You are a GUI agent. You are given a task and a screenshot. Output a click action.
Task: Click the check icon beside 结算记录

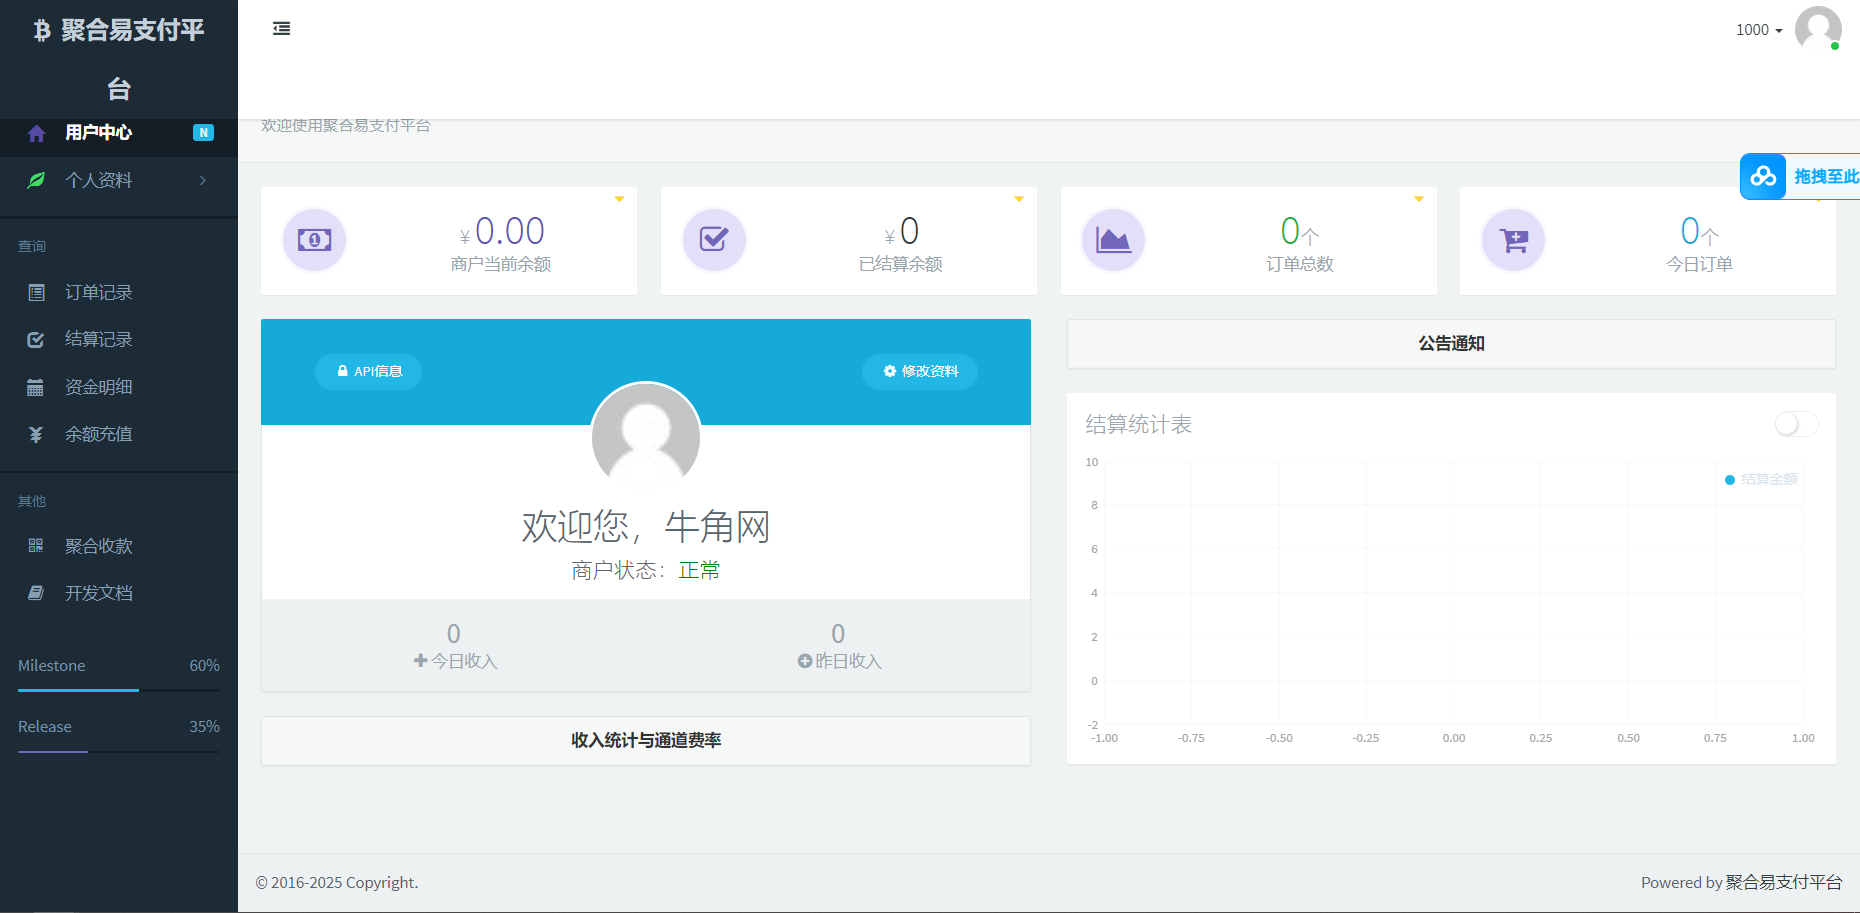tap(36, 340)
